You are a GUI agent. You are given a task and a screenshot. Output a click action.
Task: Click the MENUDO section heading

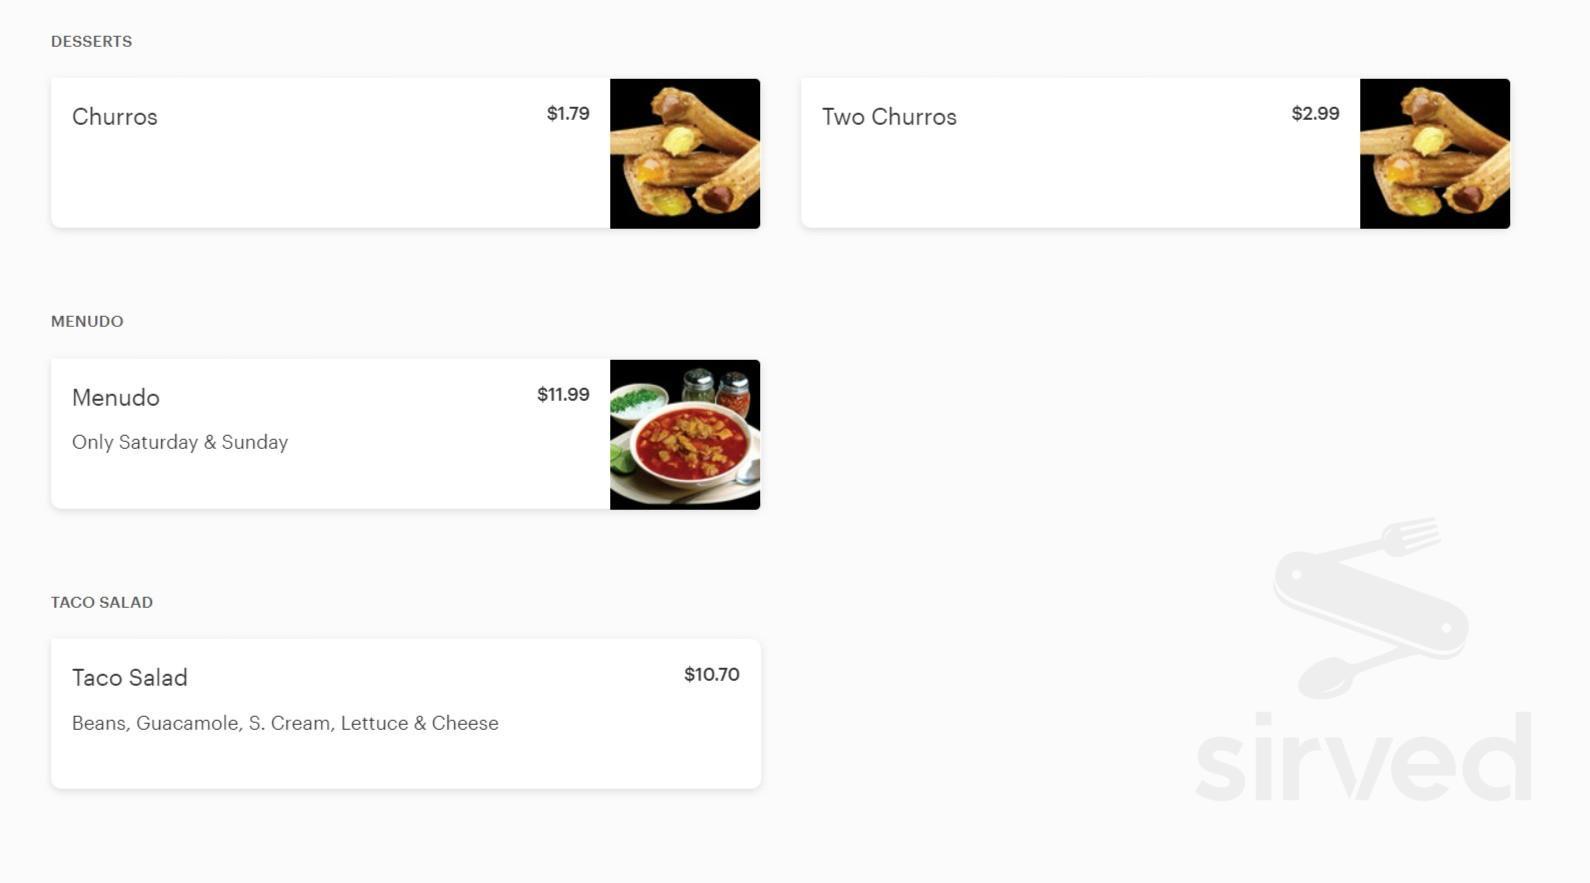pyautogui.click(x=87, y=321)
